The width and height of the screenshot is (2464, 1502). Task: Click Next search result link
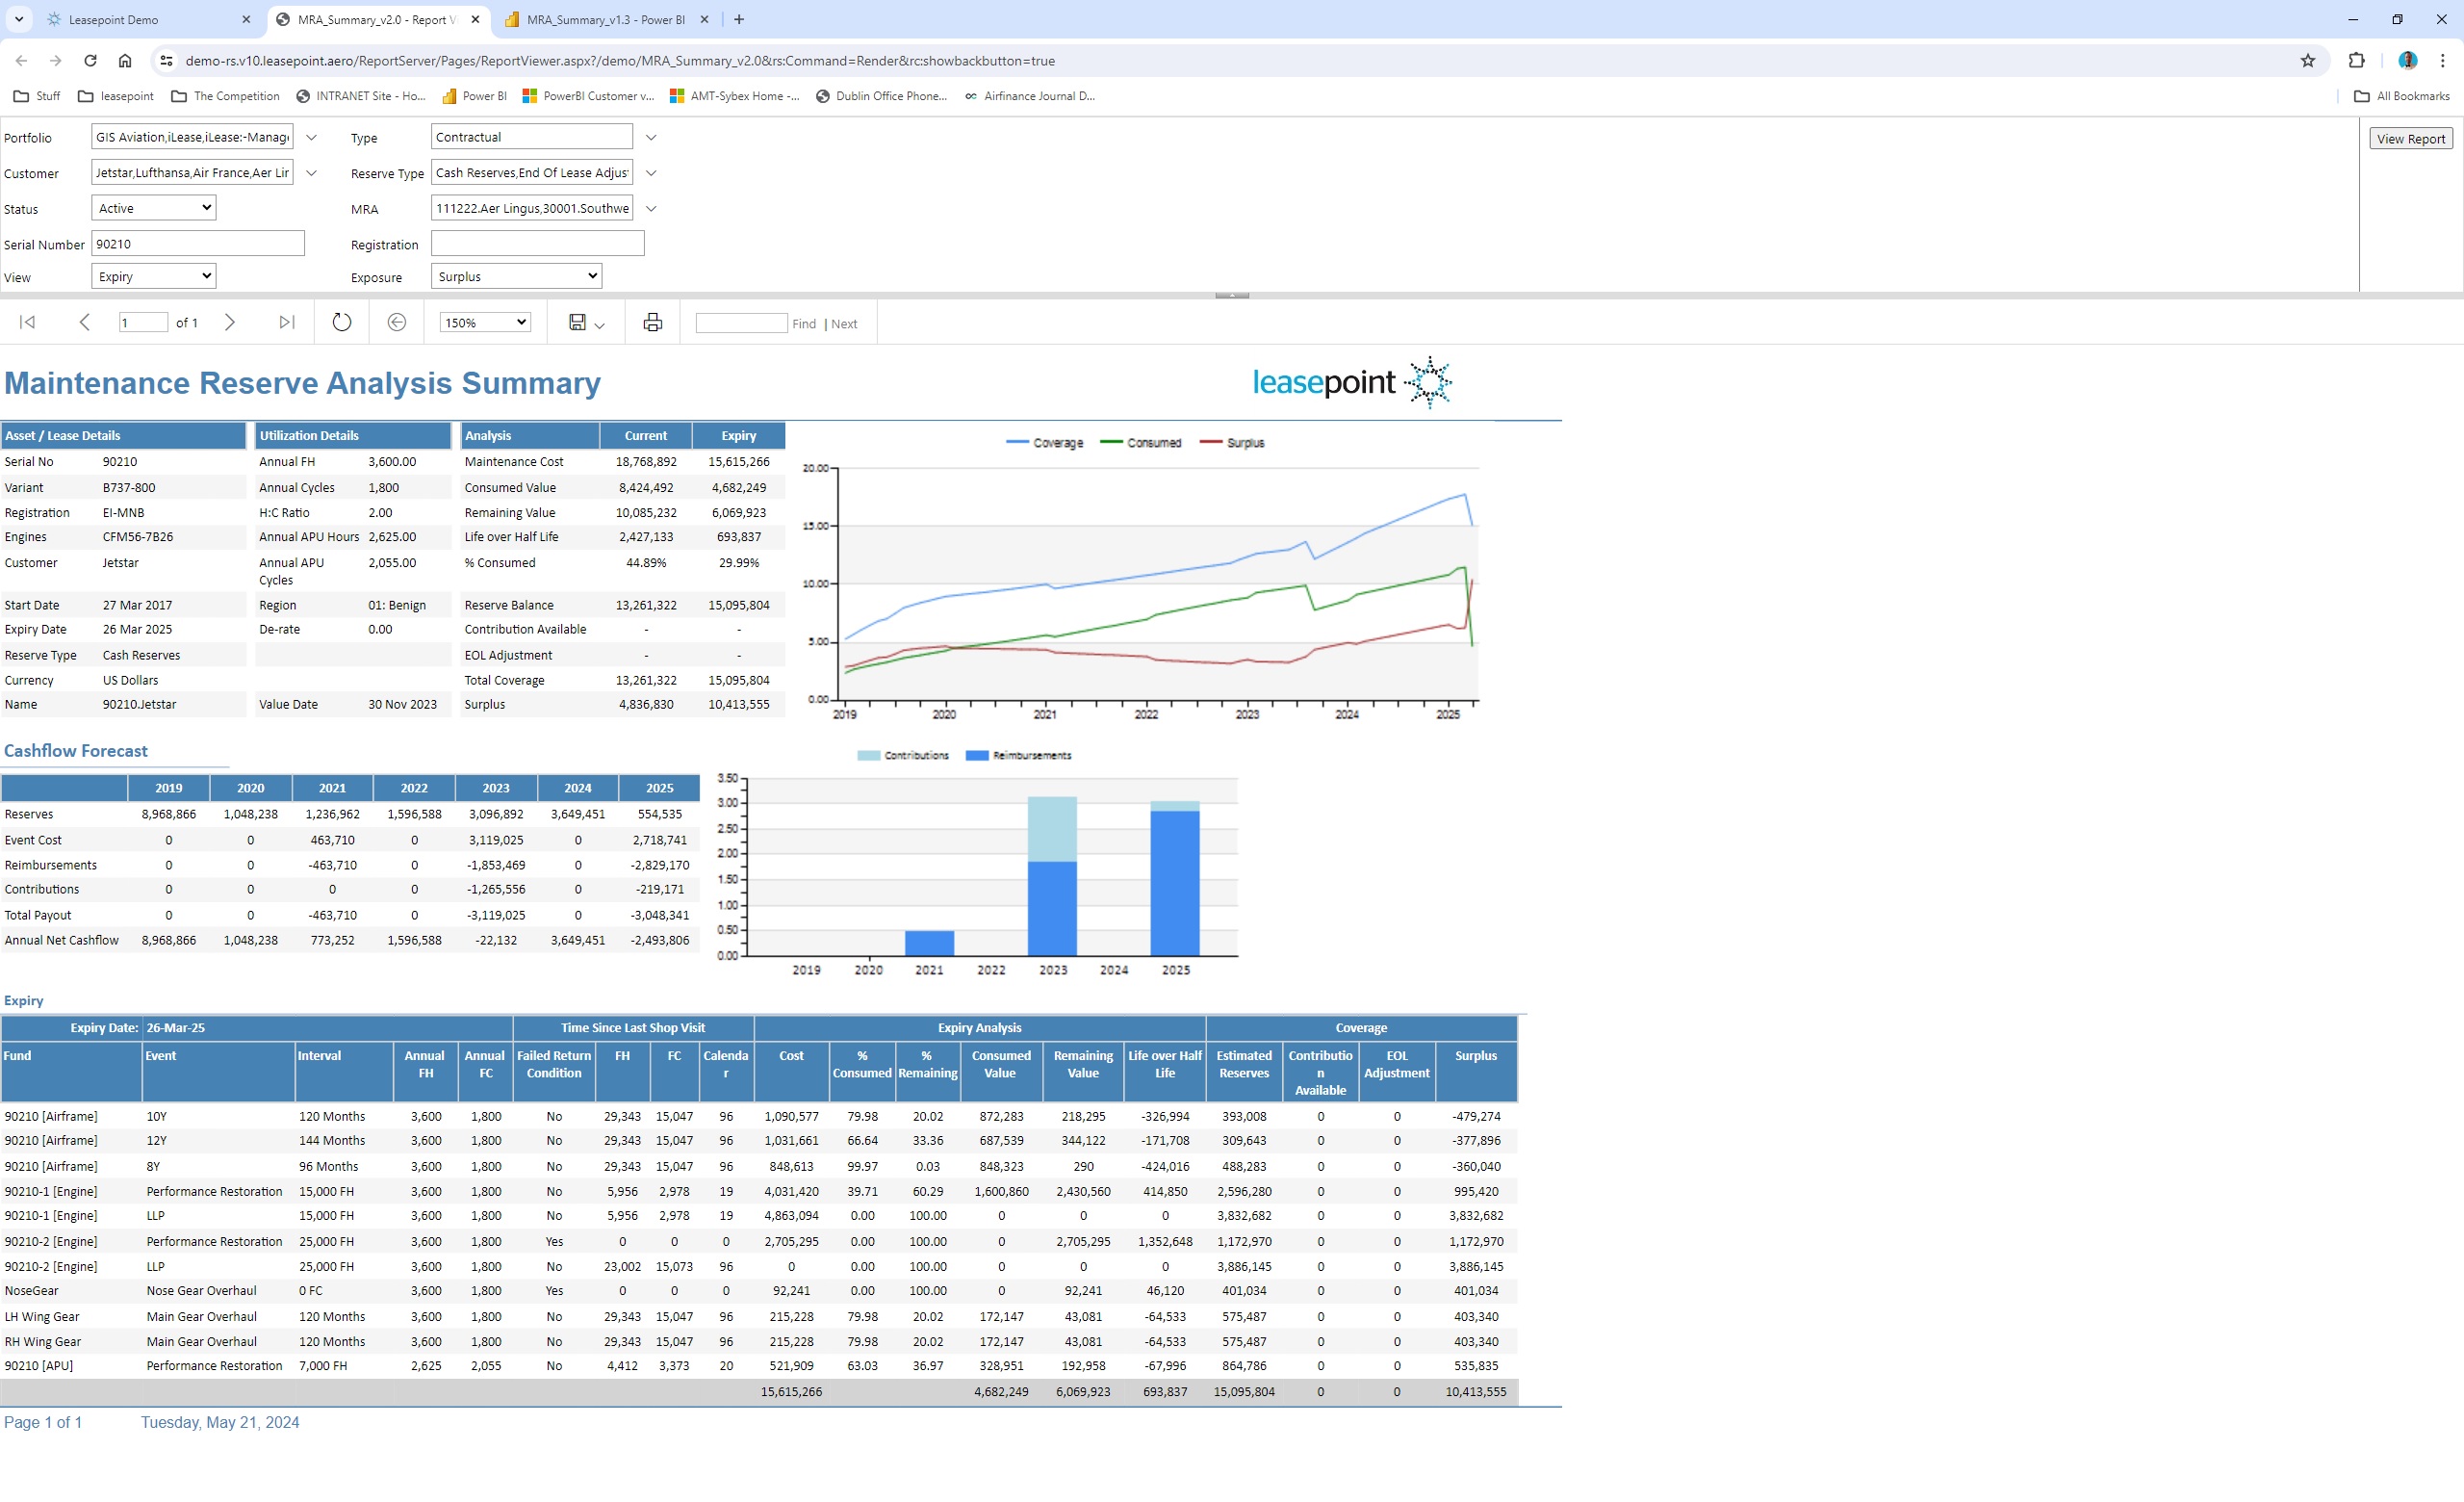point(844,323)
